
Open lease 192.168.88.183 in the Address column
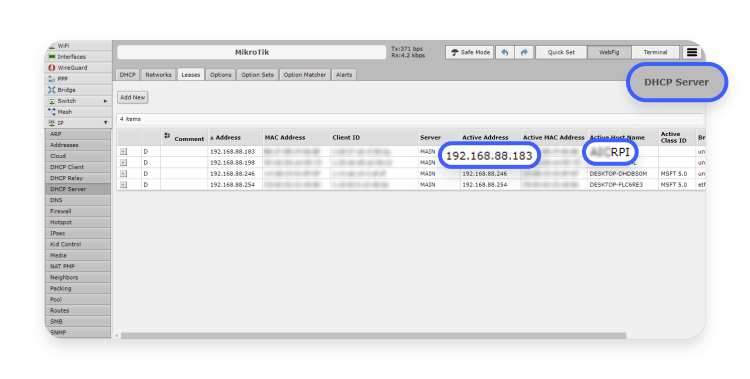coord(232,152)
